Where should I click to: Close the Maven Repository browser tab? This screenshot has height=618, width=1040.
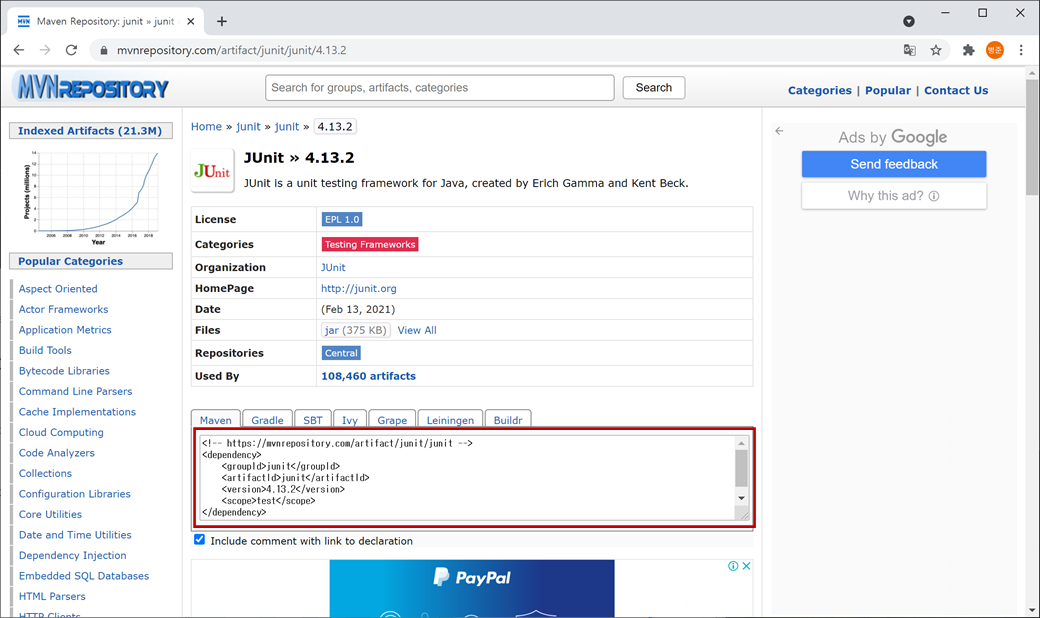pyautogui.click(x=190, y=21)
